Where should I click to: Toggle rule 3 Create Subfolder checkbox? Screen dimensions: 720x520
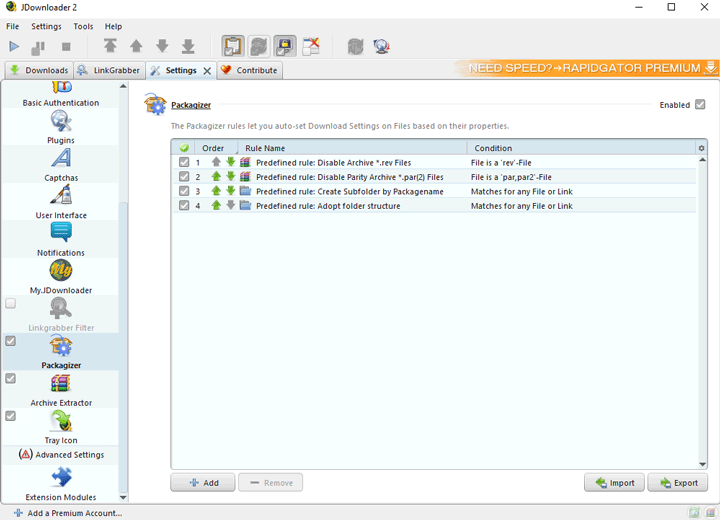(x=184, y=191)
